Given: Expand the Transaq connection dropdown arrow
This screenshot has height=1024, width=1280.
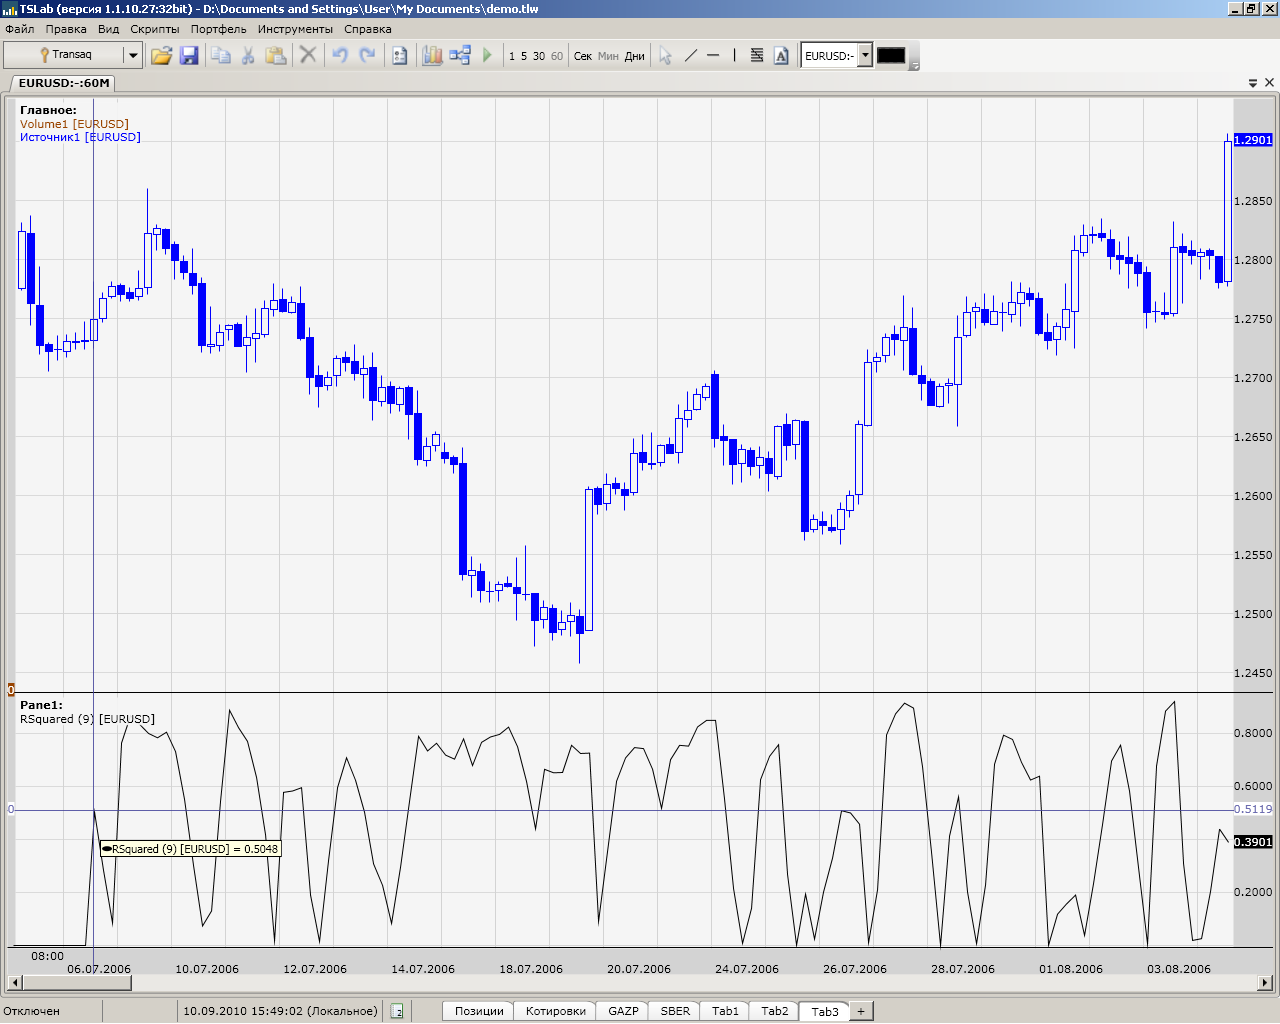Looking at the screenshot, I should [132, 56].
